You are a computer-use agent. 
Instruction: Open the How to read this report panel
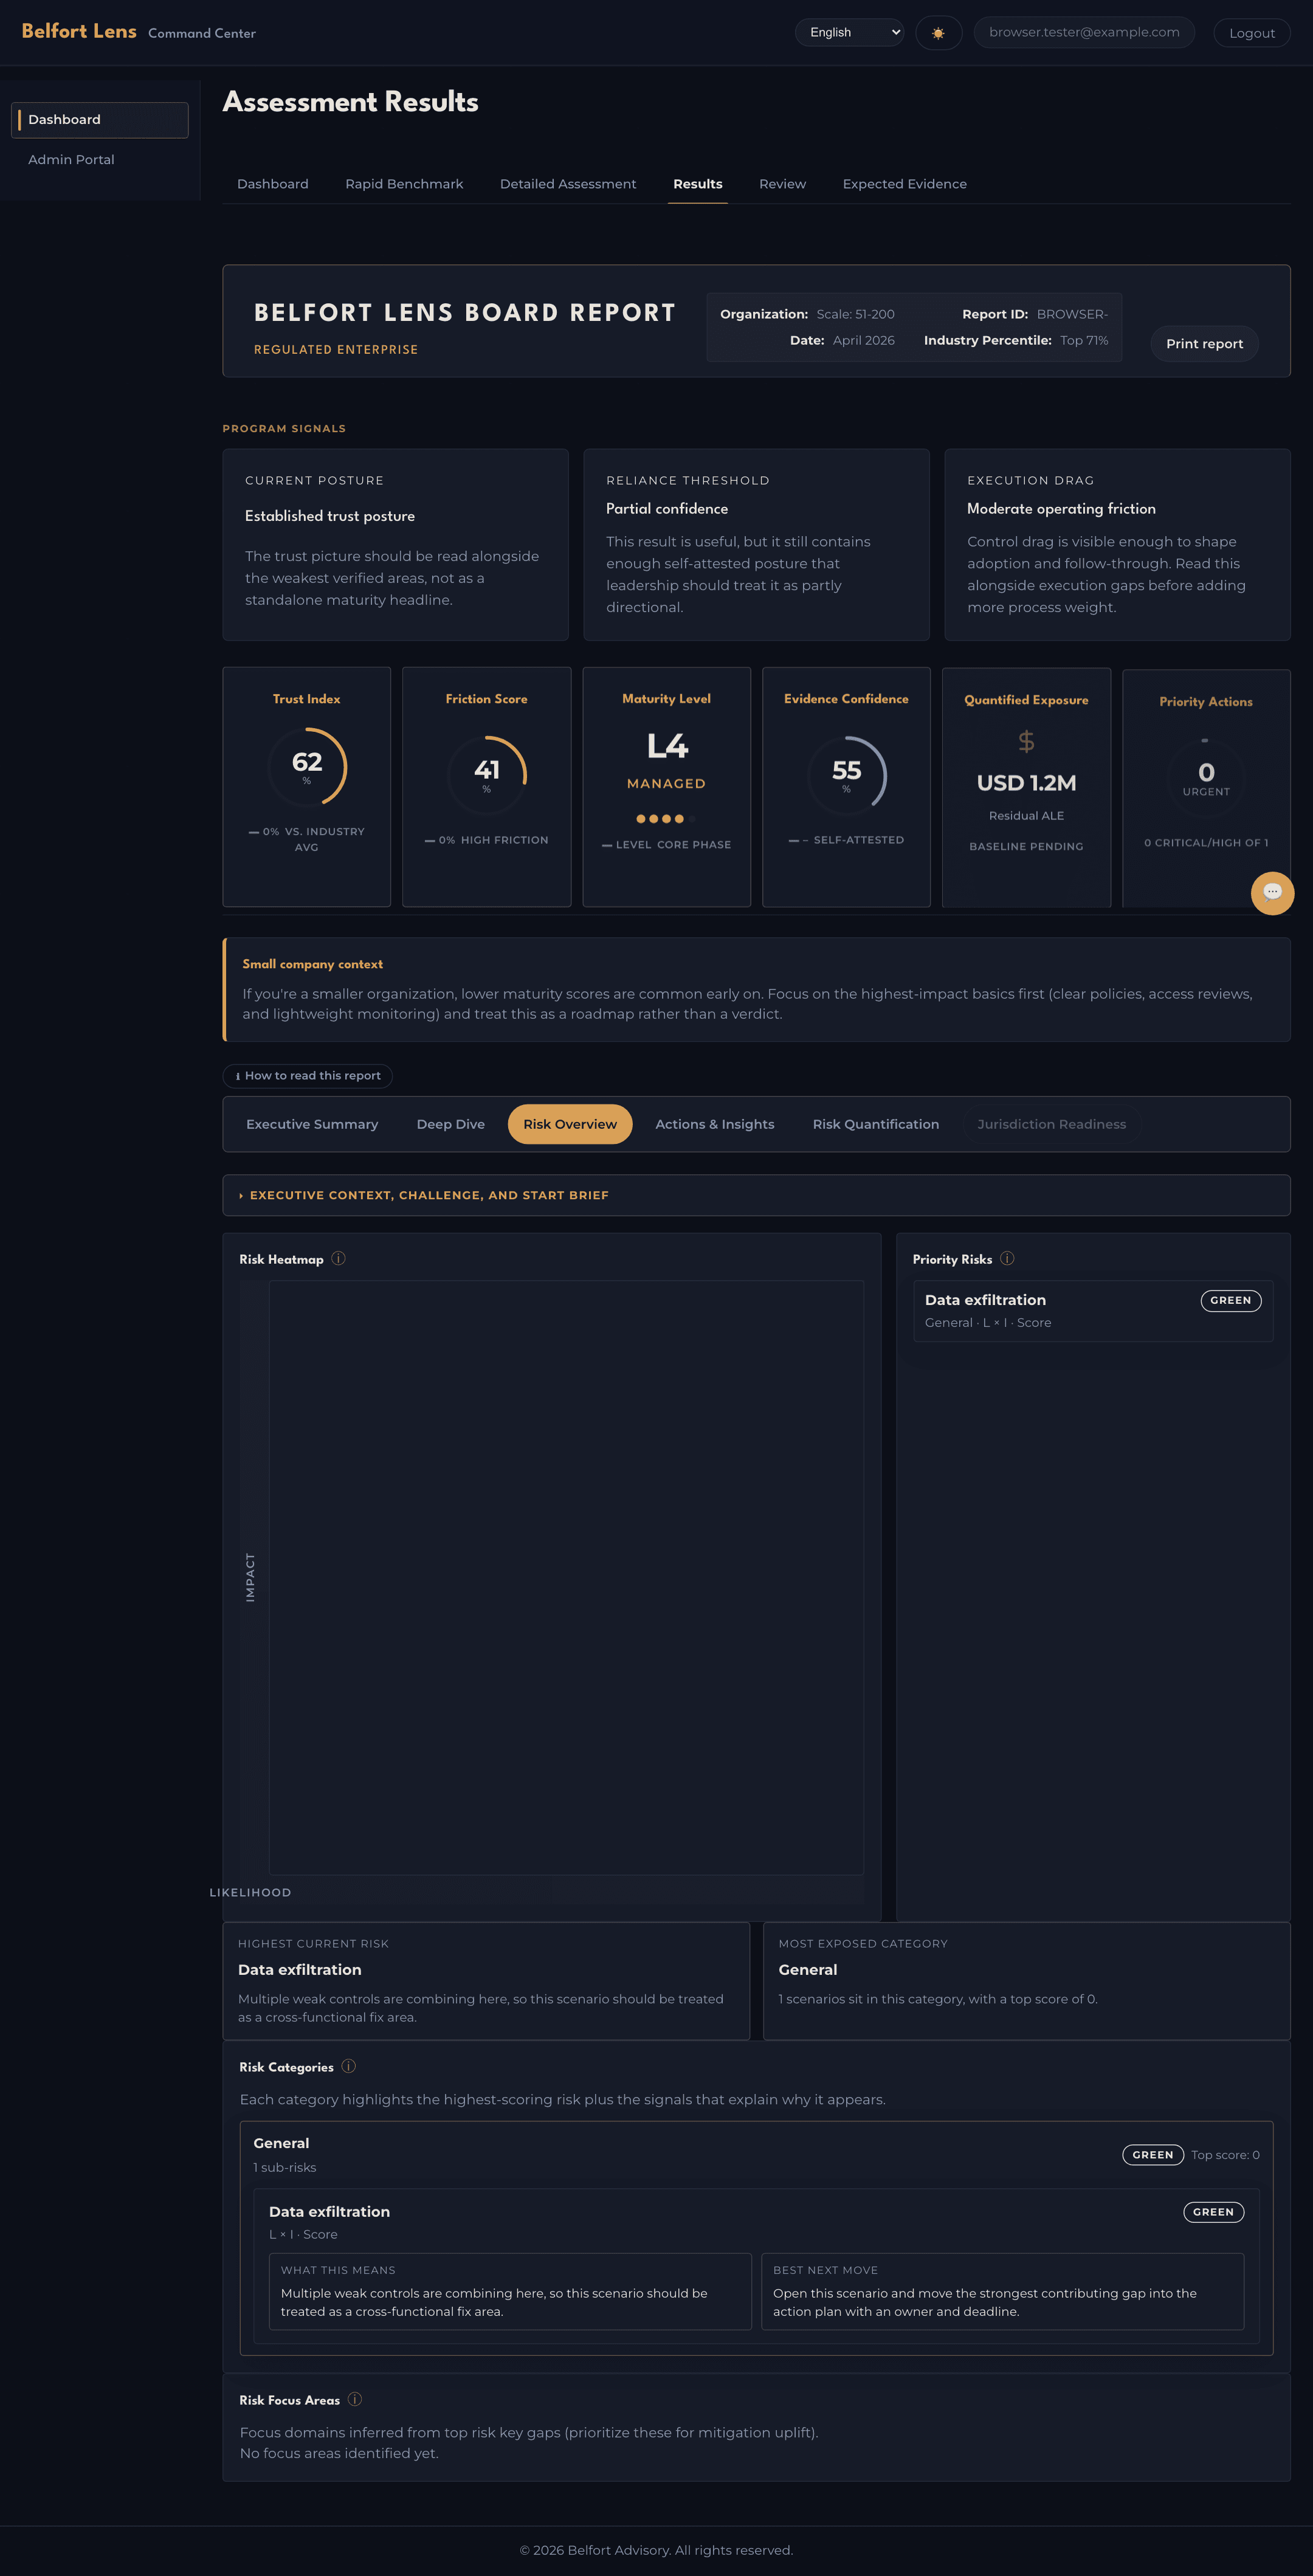[307, 1075]
